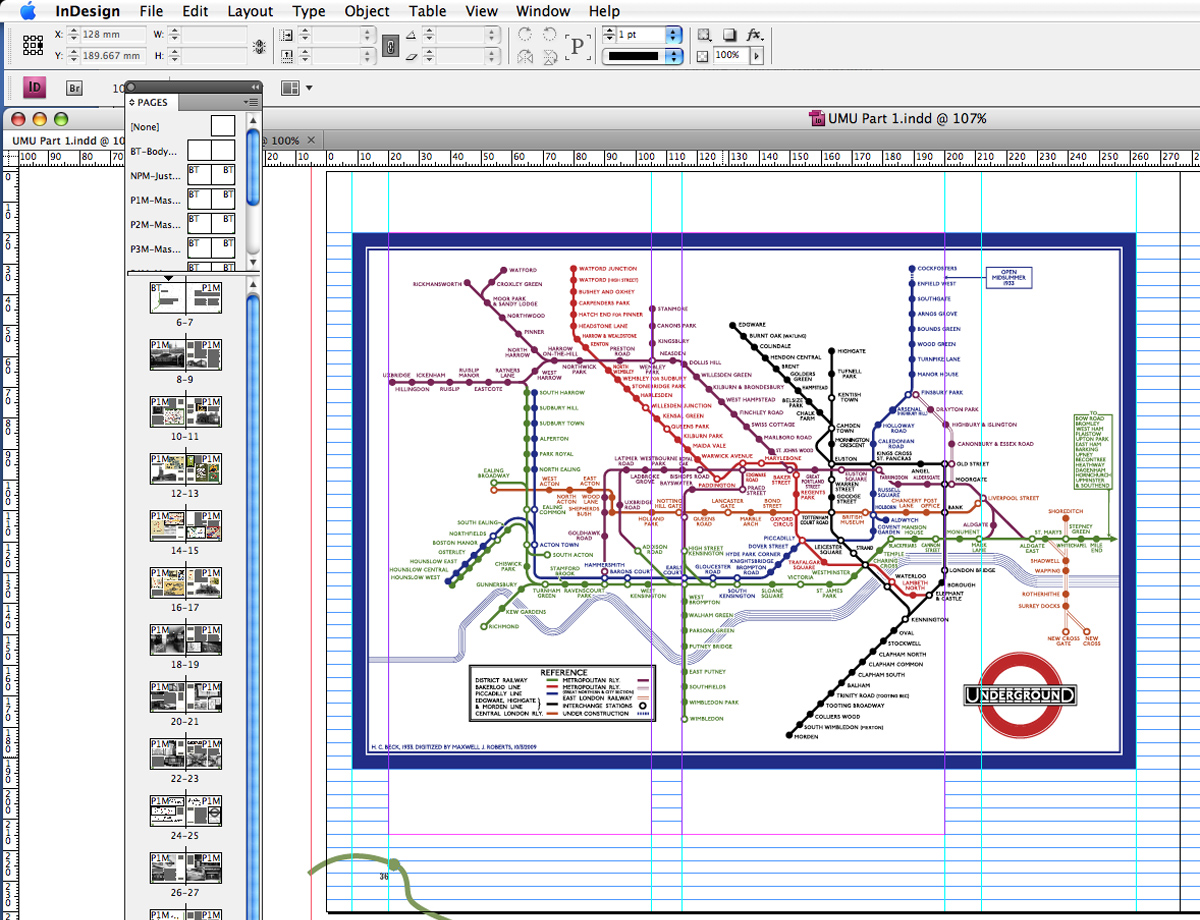Increase X value with stepper arrows

tap(73, 34)
